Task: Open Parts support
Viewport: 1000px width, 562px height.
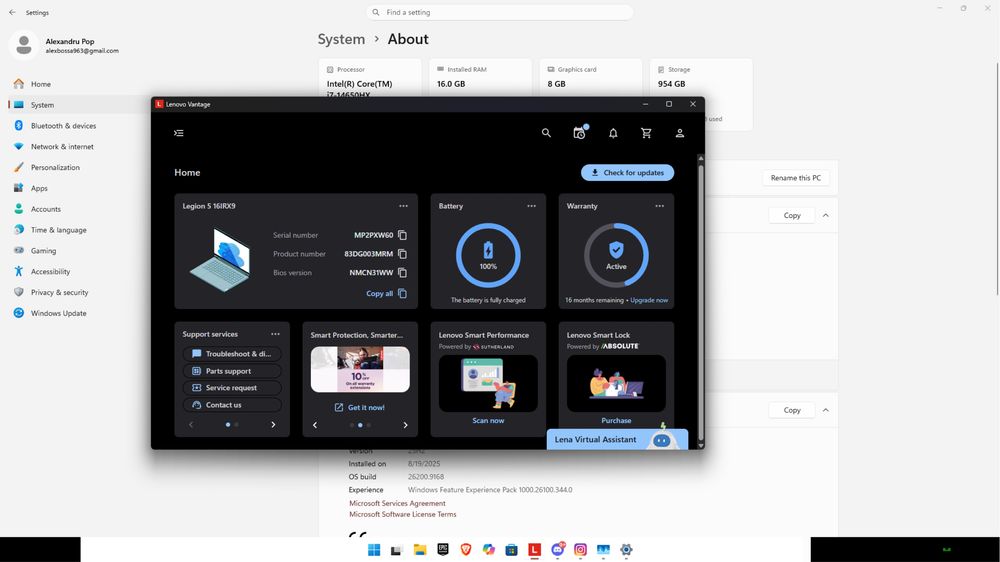Action: point(232,371)
